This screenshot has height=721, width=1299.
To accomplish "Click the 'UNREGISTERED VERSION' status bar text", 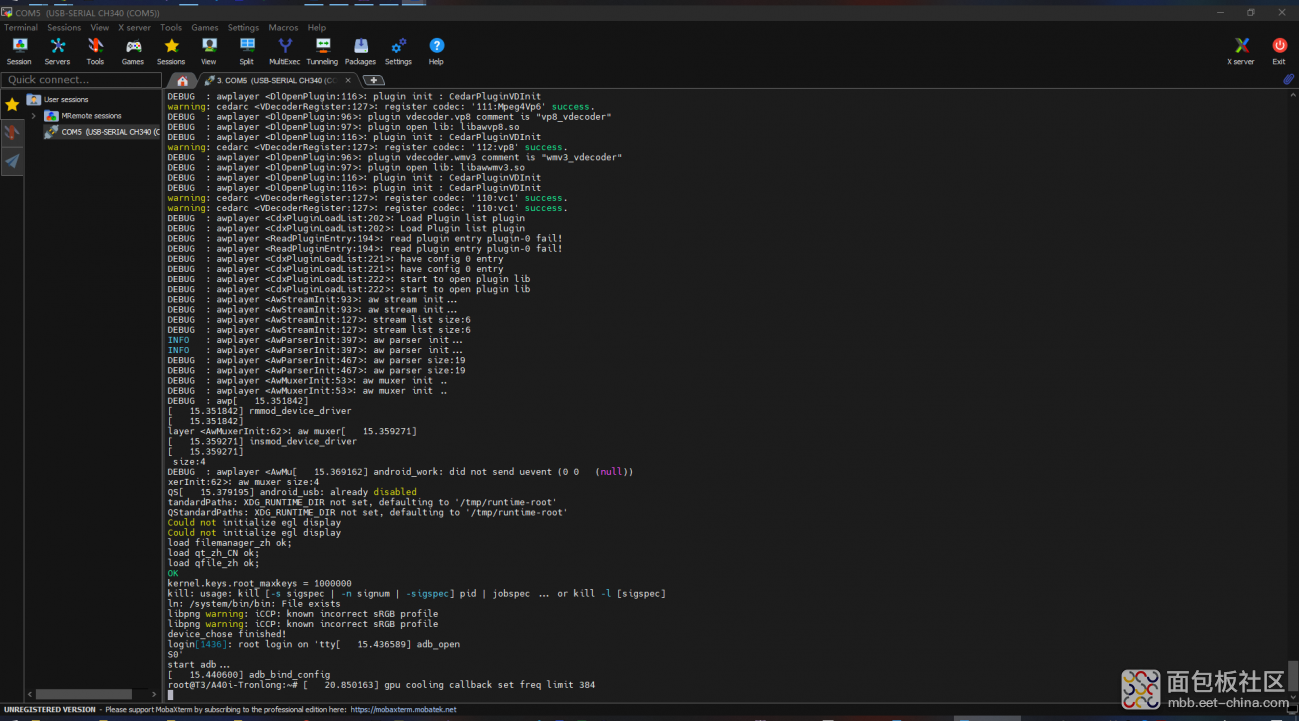I will 49,710.
